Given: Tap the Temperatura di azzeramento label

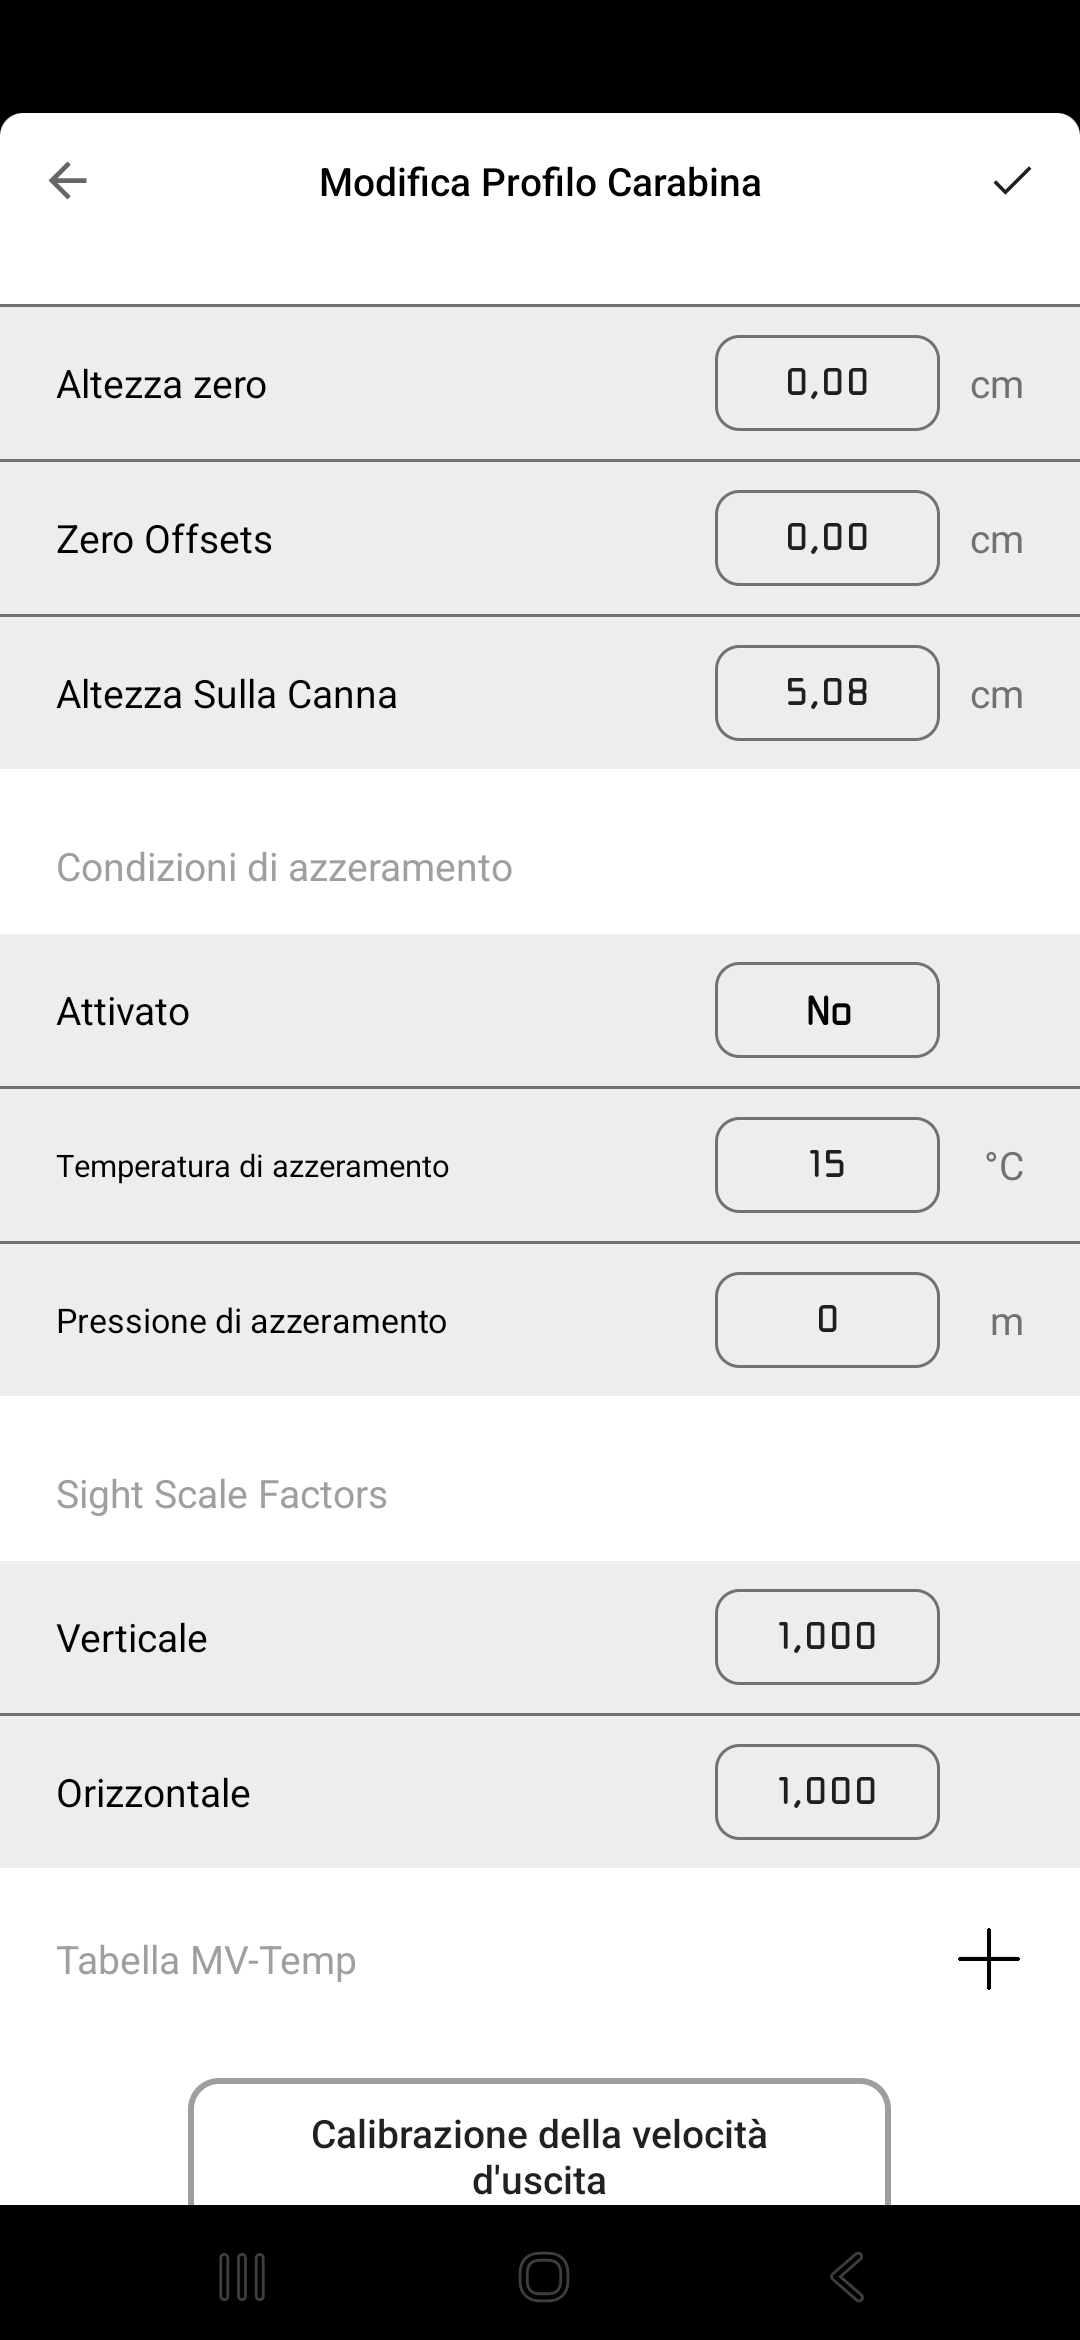Looking at the screenshot, I should click(x=252, y=1166).
